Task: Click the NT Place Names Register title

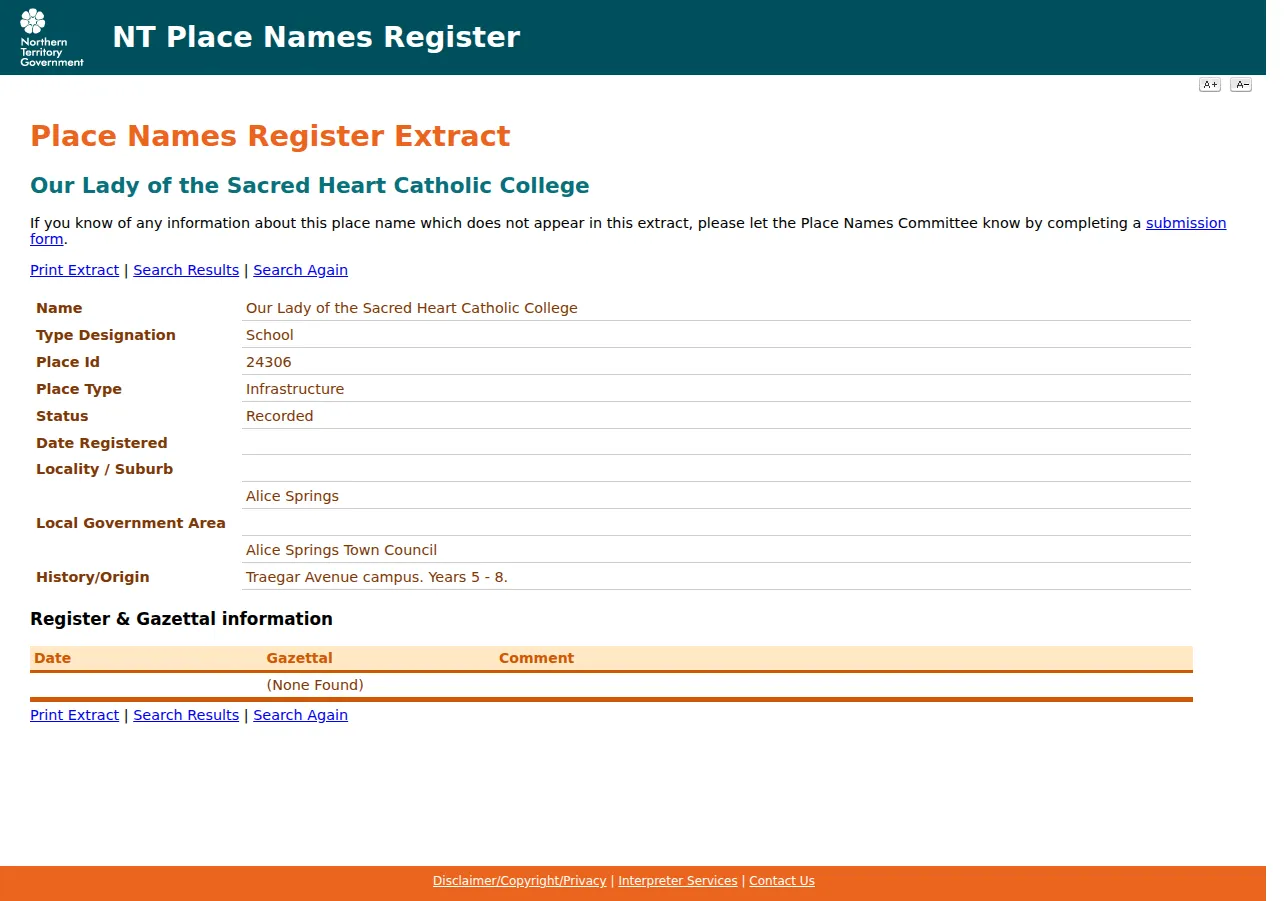Action: click(x=316, y=37)
